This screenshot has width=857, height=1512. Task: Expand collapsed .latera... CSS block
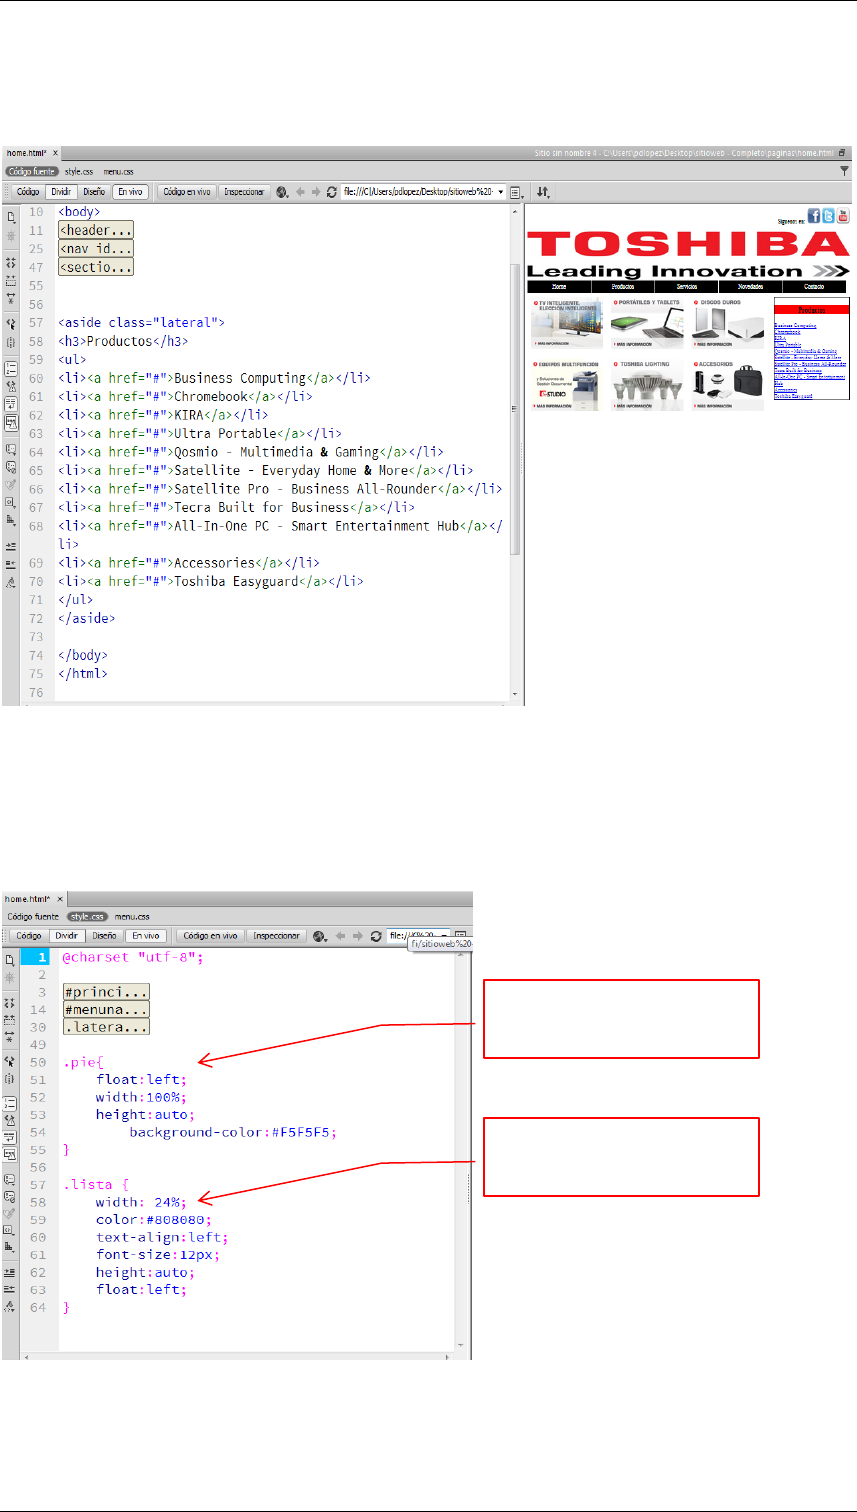click(x=106, y=1027)
